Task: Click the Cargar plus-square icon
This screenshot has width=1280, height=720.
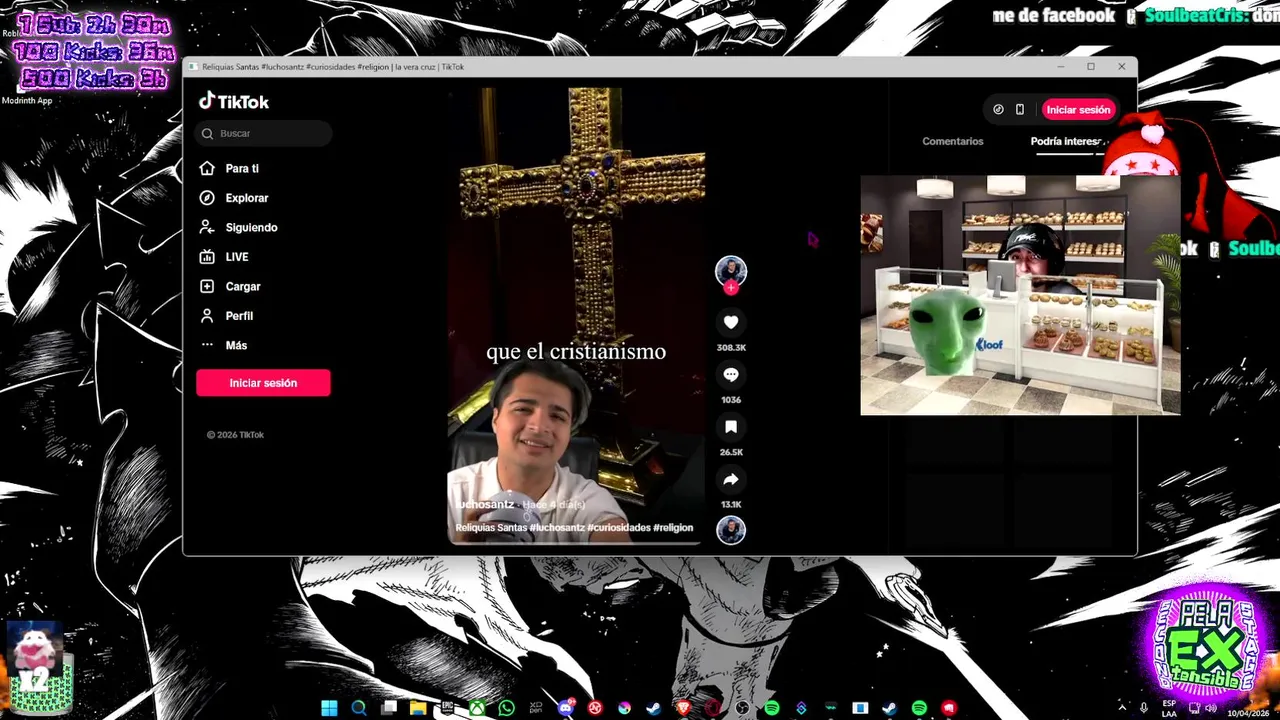Action: 207,286
